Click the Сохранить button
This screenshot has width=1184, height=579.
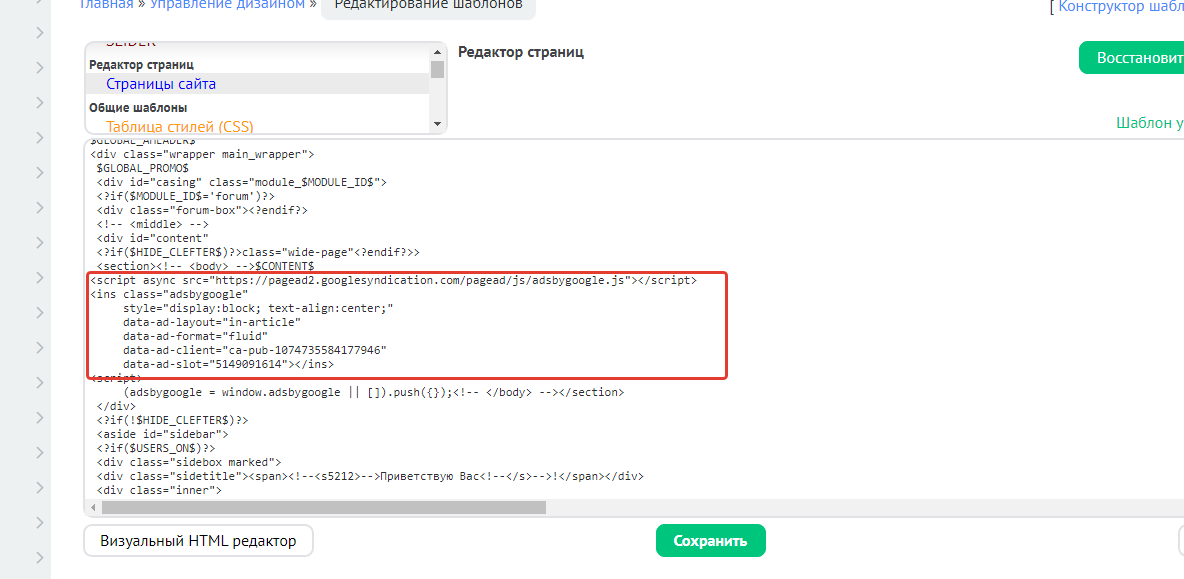(x=711, y=541)
